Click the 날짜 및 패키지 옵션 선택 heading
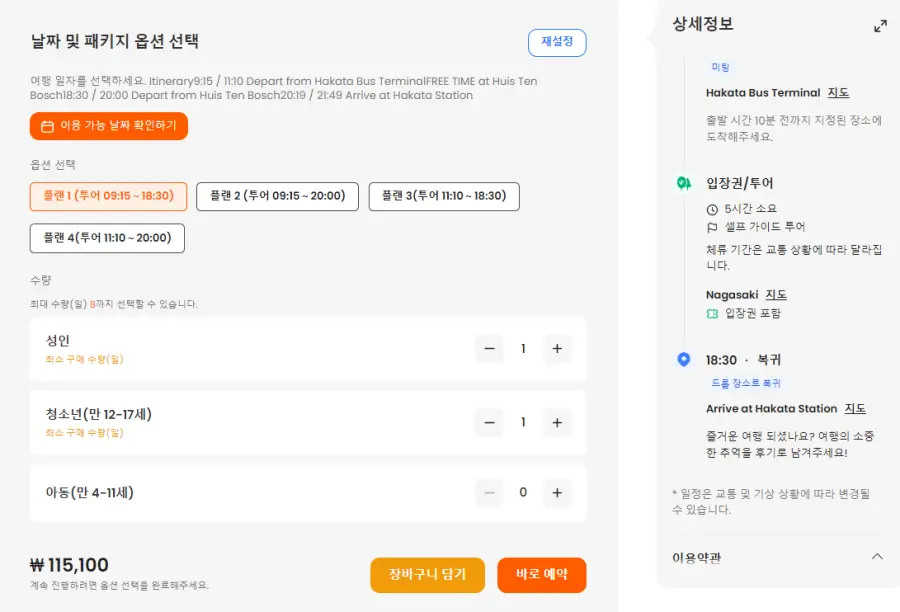 [x=115, y=41]
